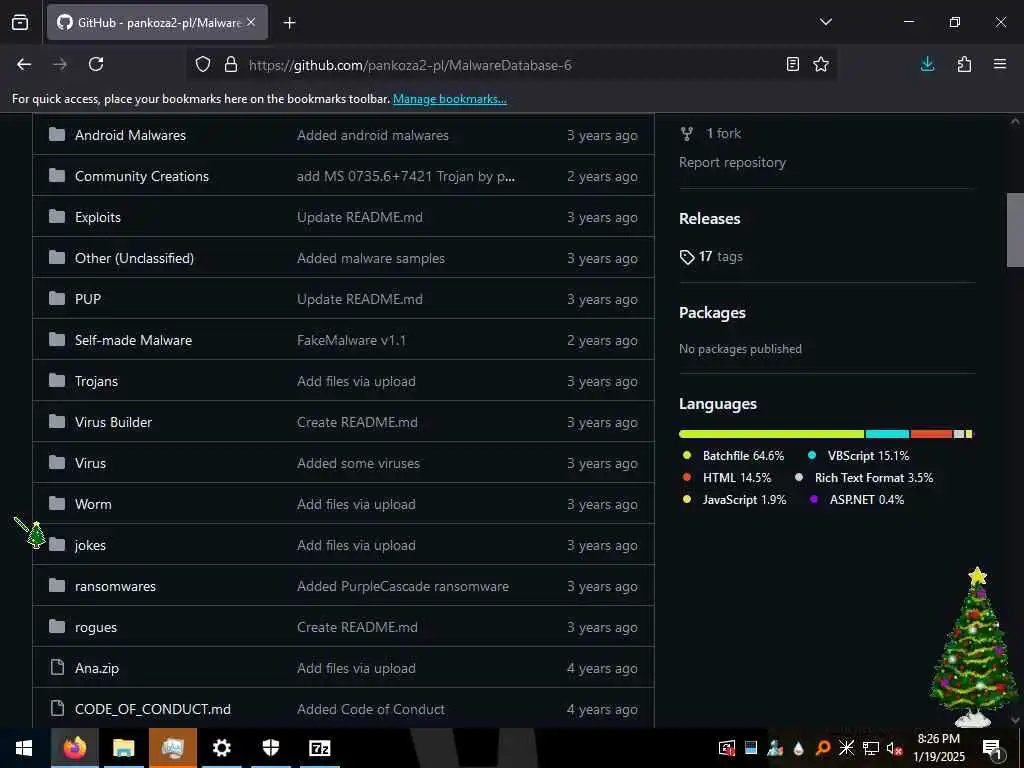Expand the list all tabs chevron

(825, 22)
